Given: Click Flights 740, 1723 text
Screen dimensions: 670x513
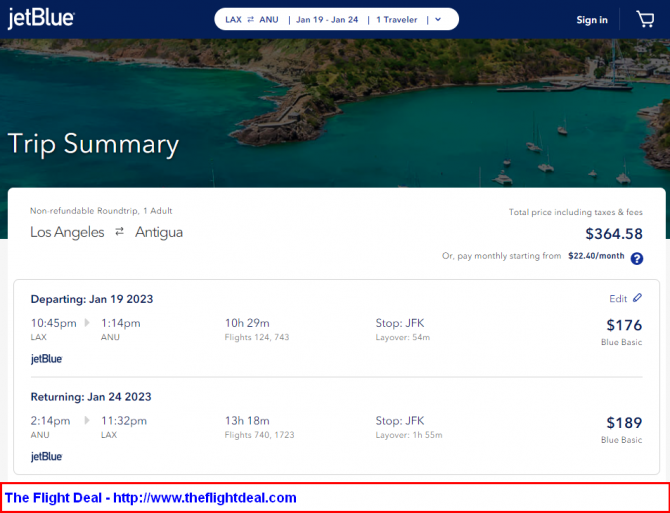Looking at the screenshot, I should (259, 435).
